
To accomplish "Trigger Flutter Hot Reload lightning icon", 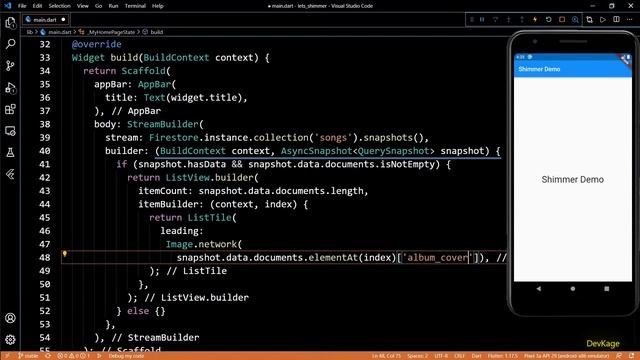I will pyautogui.click(x=535, y=20).
